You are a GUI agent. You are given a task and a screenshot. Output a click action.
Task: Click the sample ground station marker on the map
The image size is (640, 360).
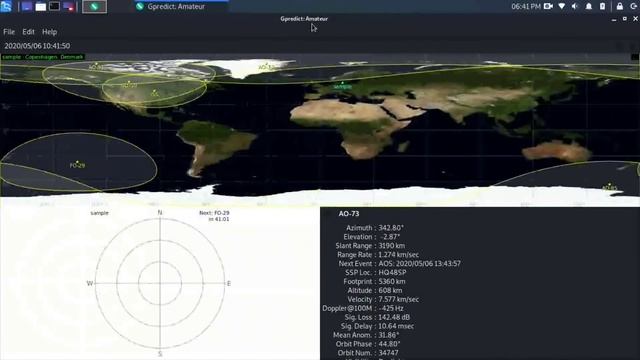click(342, 86)
